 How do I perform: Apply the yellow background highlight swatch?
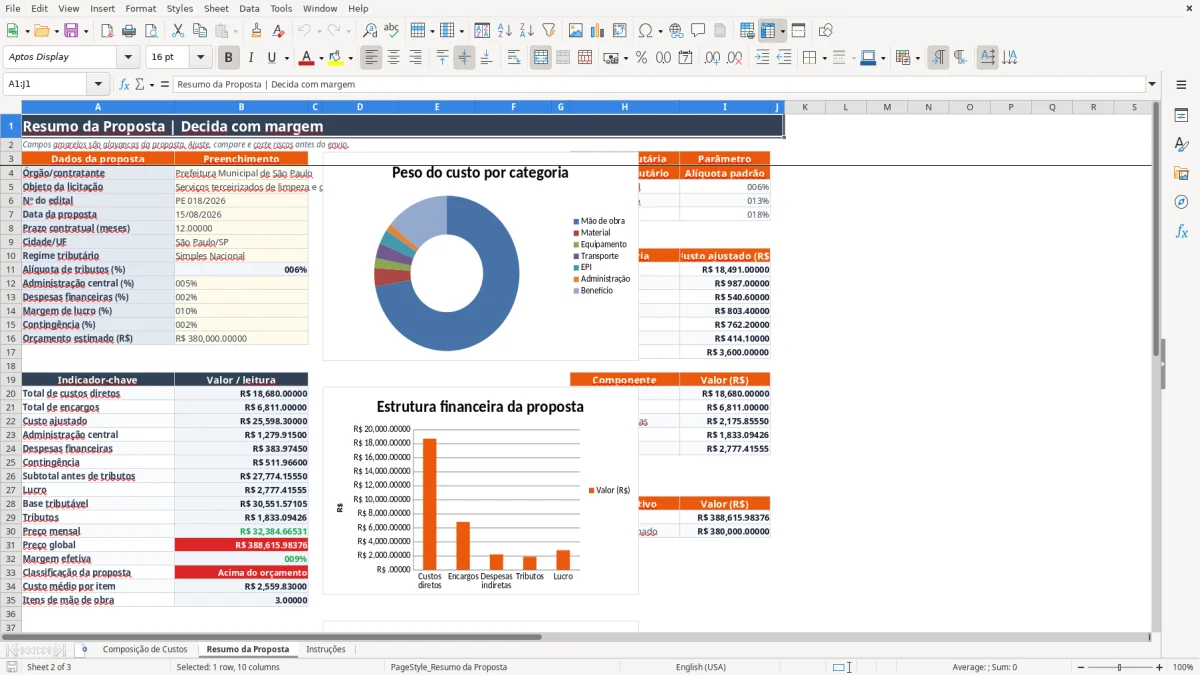336,58
